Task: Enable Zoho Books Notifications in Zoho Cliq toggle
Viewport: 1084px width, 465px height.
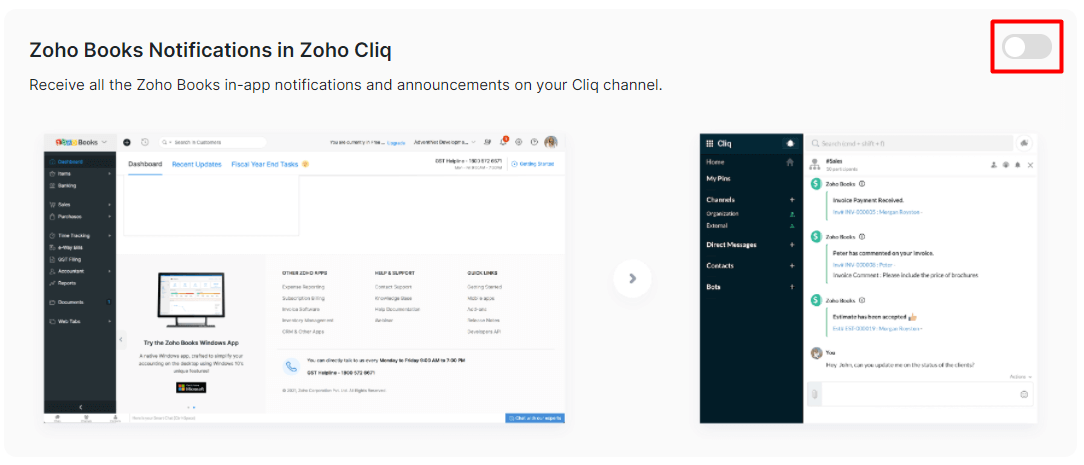Action: (1027, 47)
